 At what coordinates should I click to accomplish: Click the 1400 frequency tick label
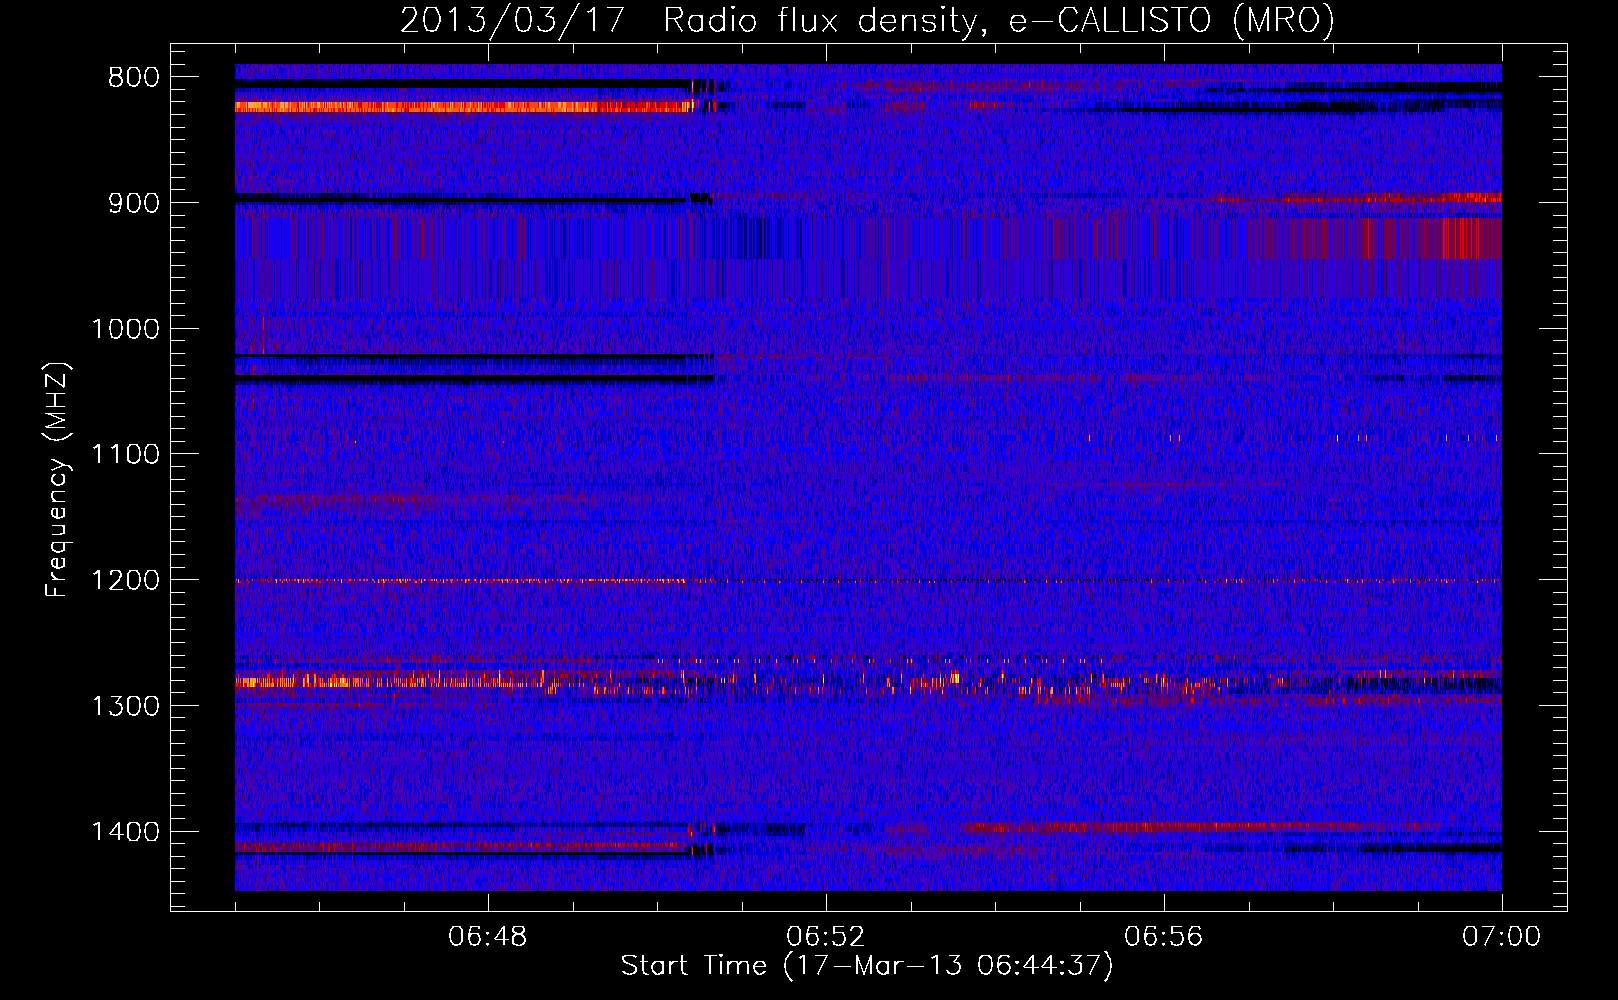125,832
